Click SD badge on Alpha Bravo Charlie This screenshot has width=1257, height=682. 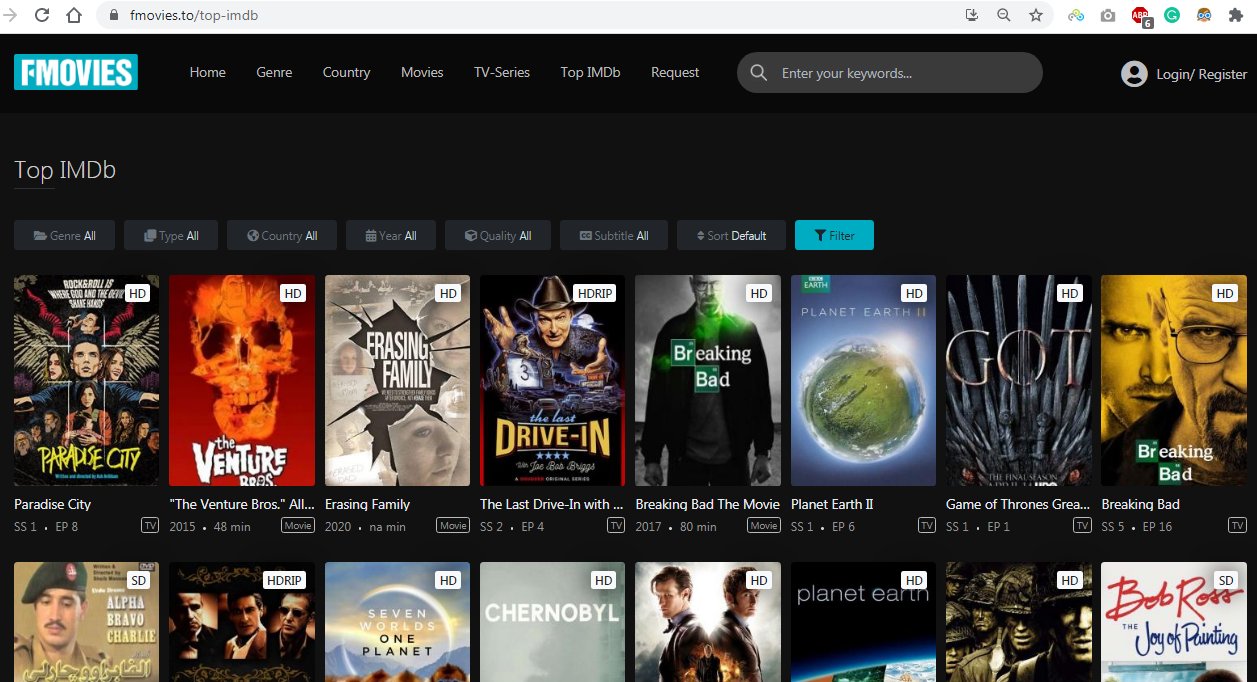138,580
